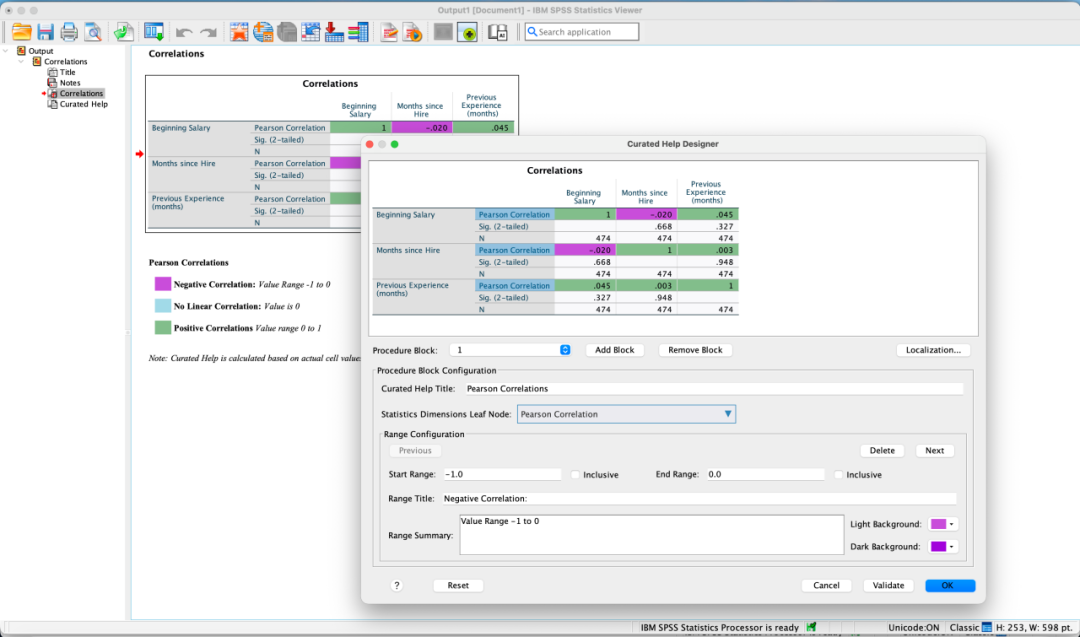This screenshot has width=1080, height=637.
Task: Go to the Next range configuration
Action: coord(935,450)
